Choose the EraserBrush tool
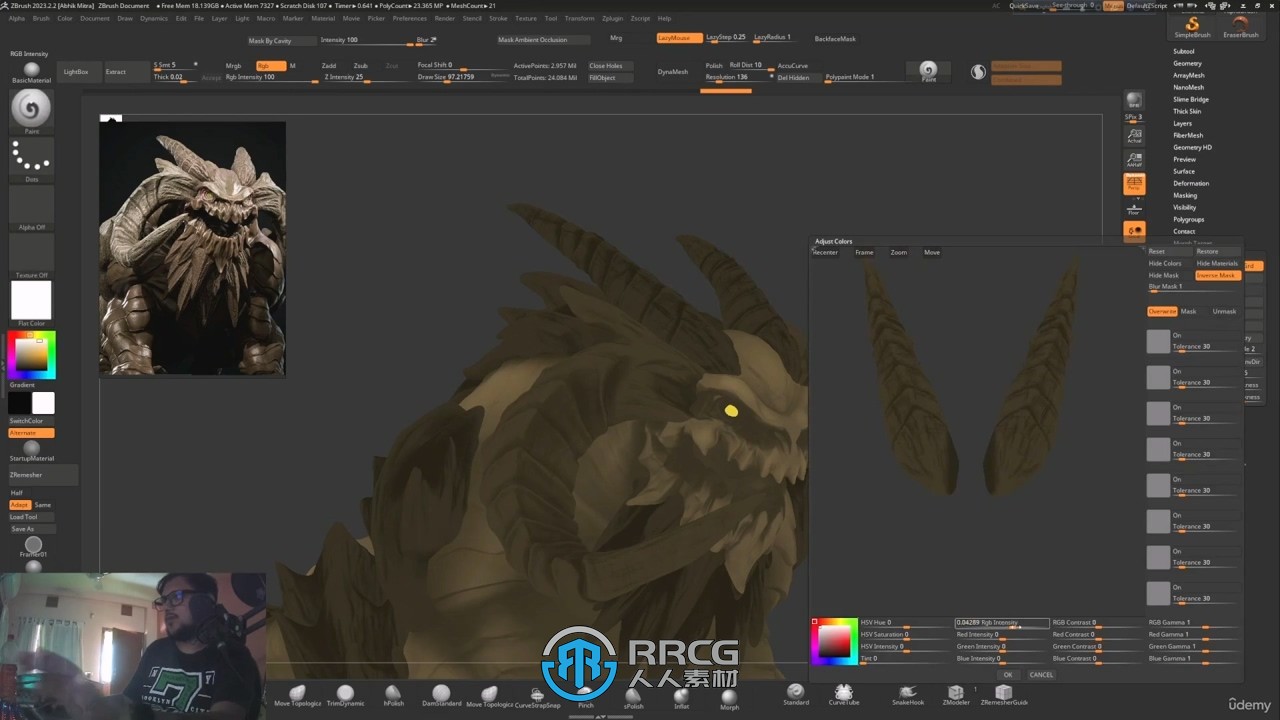This screenshot has width=1280, height=720. 1240,26
